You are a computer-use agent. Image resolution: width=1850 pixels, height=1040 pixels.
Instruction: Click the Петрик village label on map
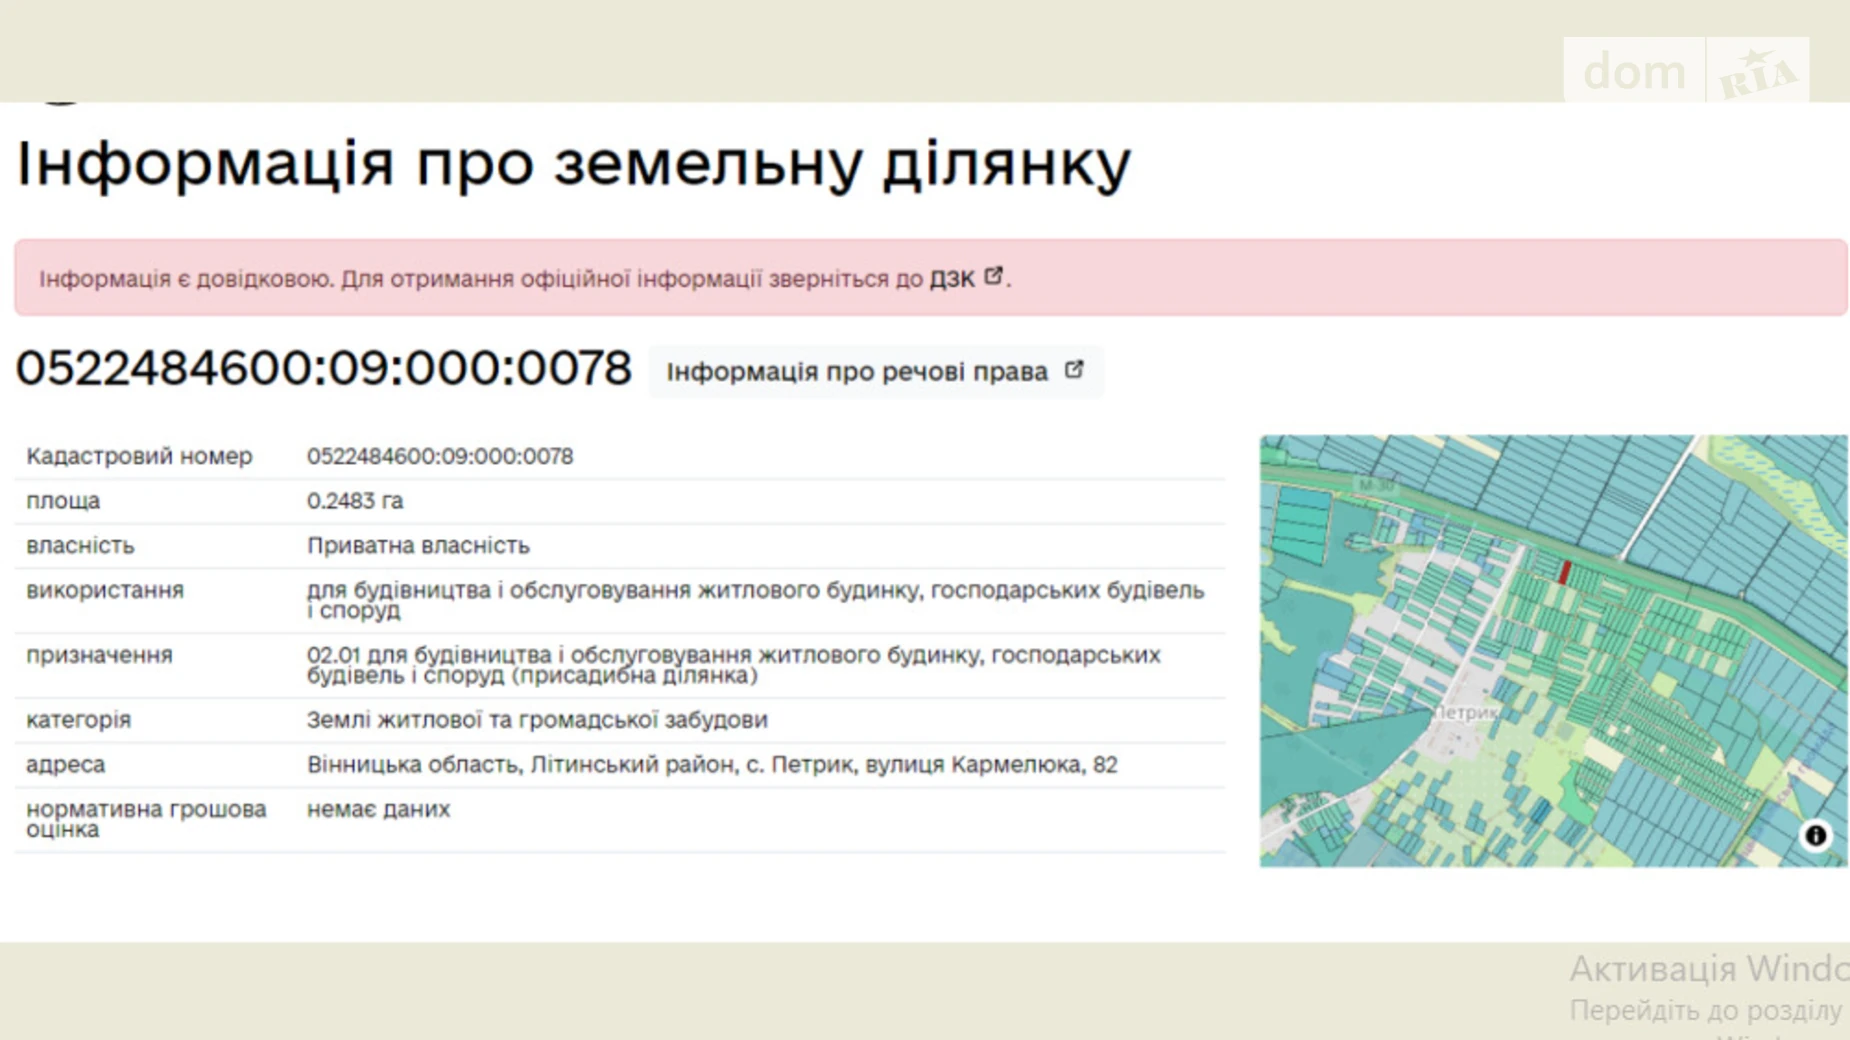(1466, 713)
